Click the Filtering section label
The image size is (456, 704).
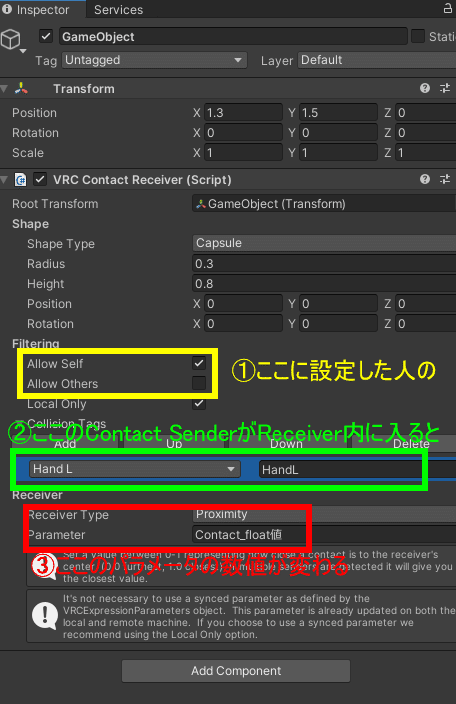click(x=35, y=343)
